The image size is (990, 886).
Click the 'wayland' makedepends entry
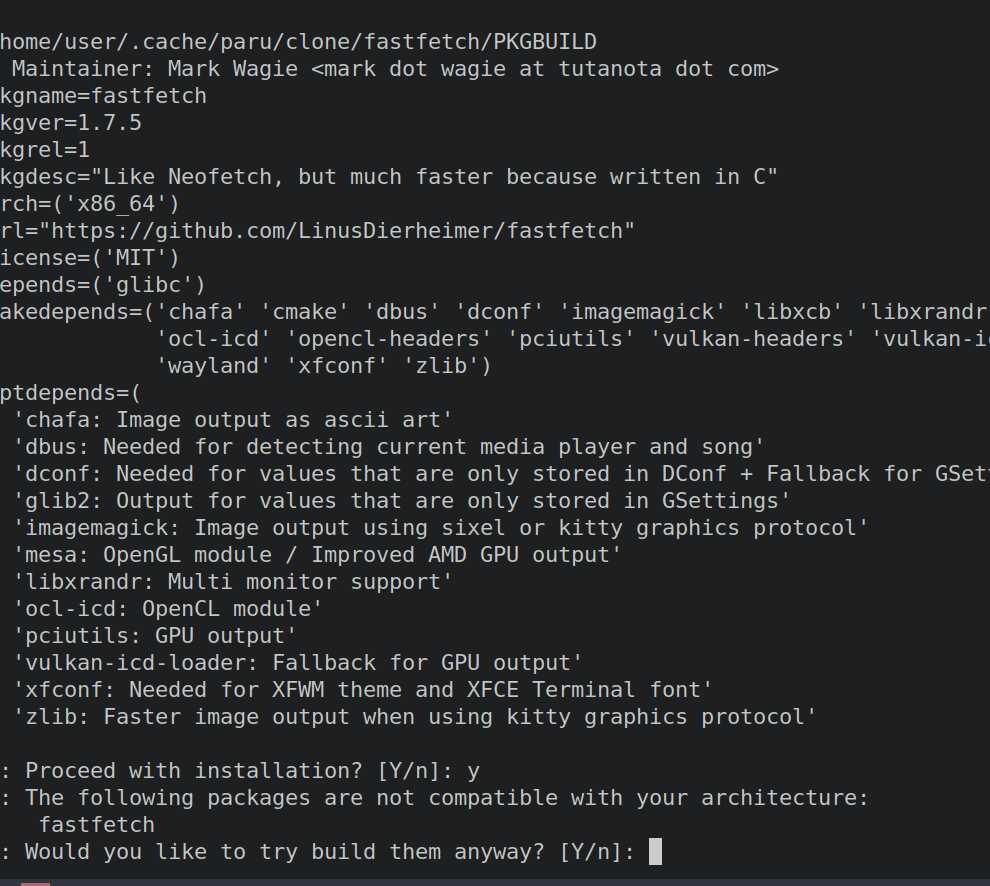click(213, 366)
